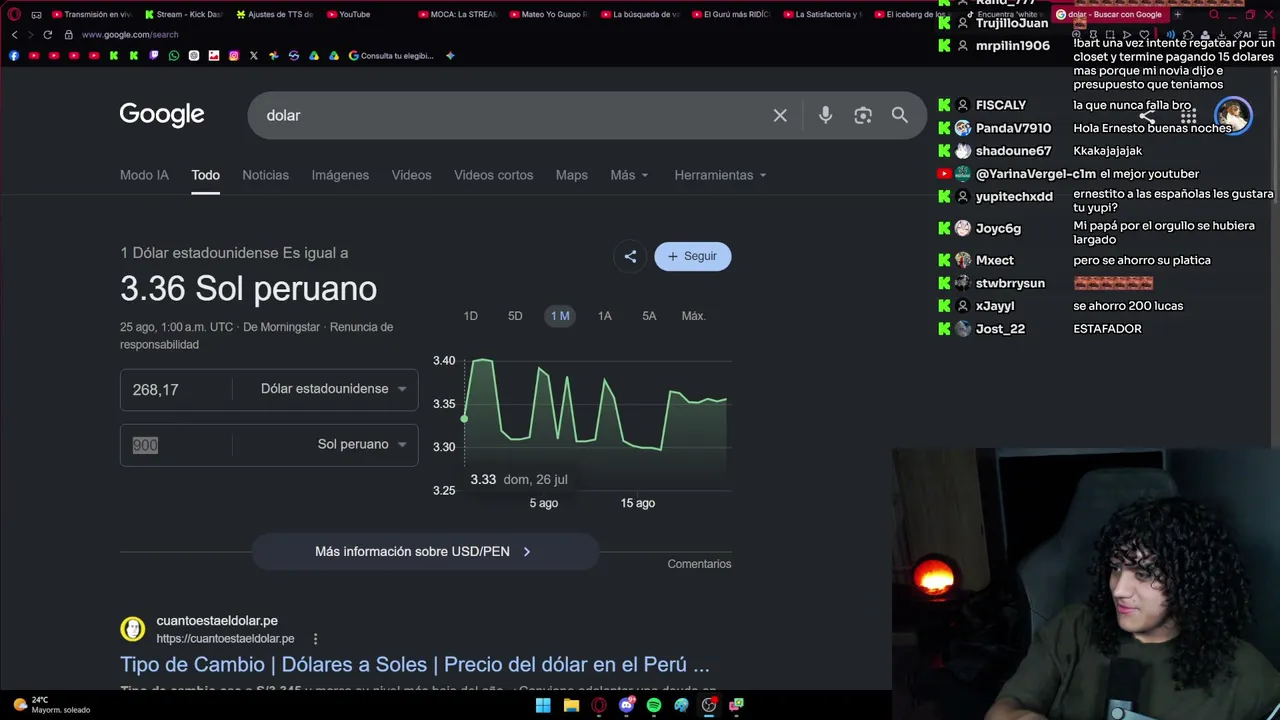The width and height of the screenshot is (1280, 720).
Task: Open the X (Twitter) bookmark icon
Action: point(254,56)
